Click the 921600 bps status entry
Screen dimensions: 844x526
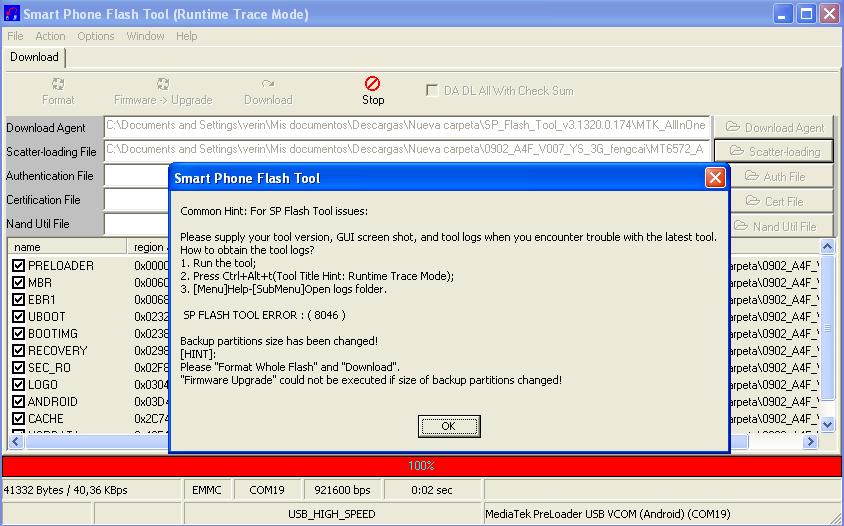coord(343,490)
